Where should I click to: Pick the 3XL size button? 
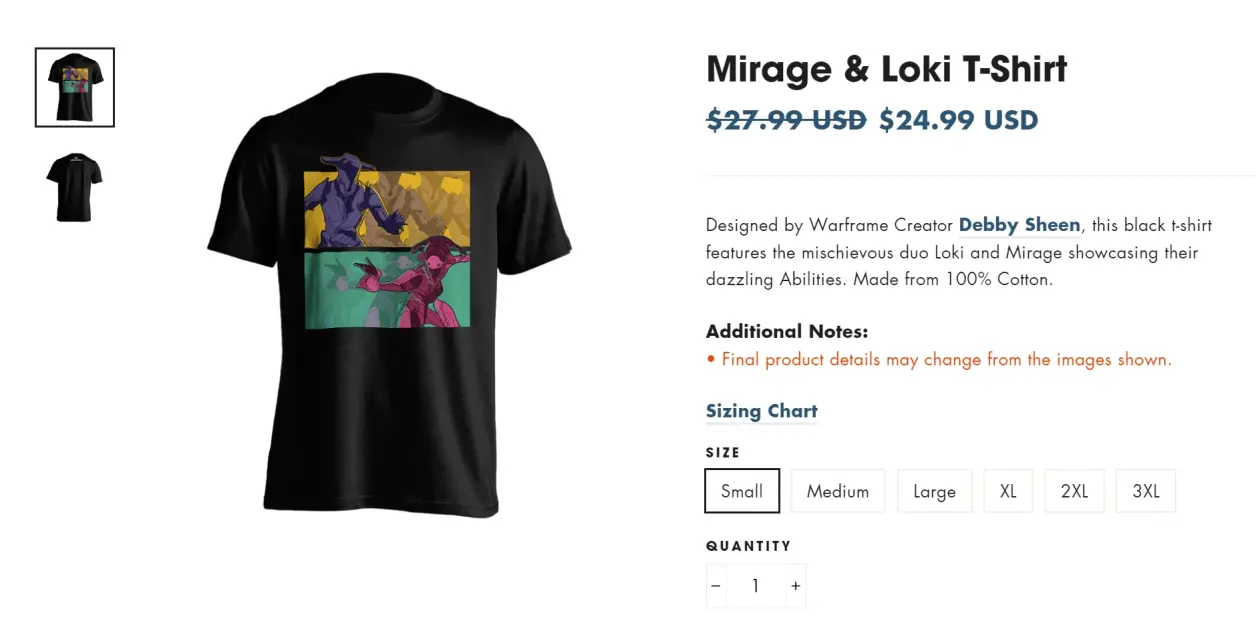1146,491
